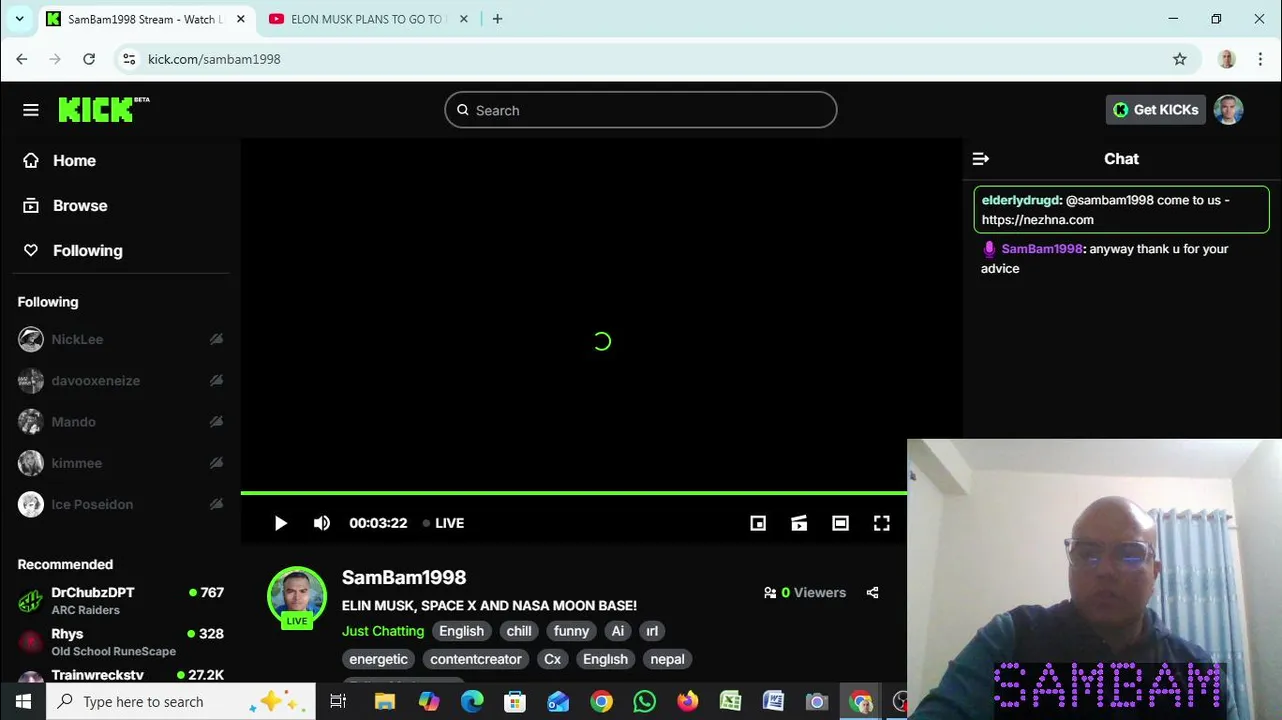The image size is (1282, 720).
Task: Click the green stream progress bar
Action: tap(574, 493)
